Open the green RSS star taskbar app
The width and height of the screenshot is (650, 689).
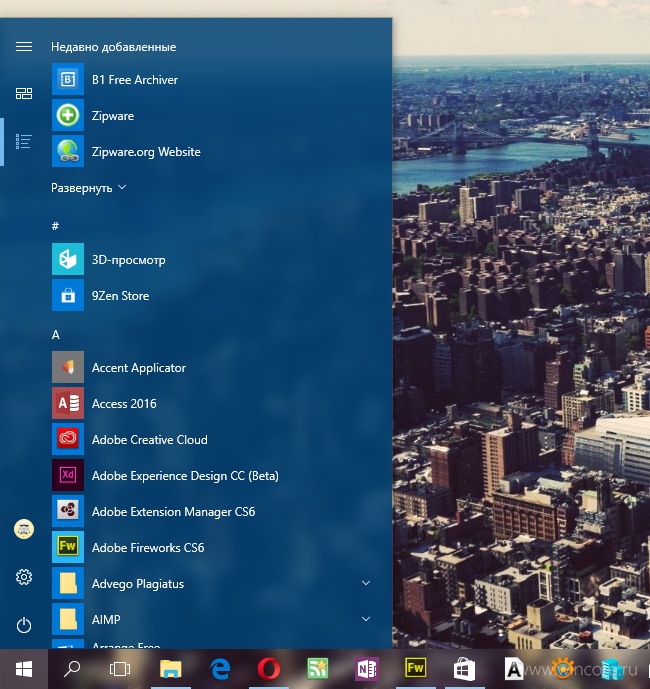[318, 669]
